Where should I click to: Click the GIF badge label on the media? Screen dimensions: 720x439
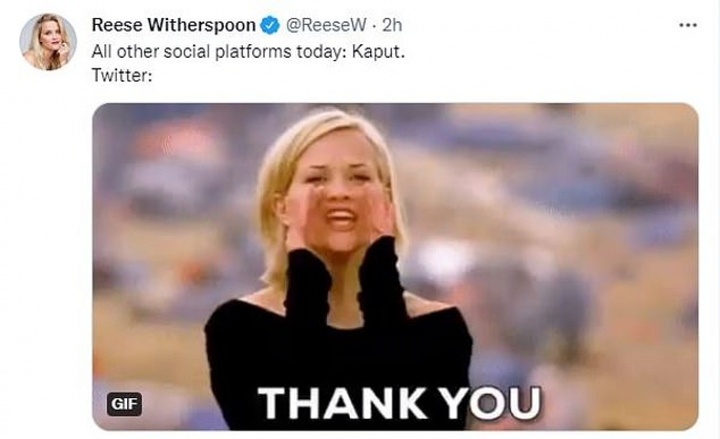pos(124,404)
